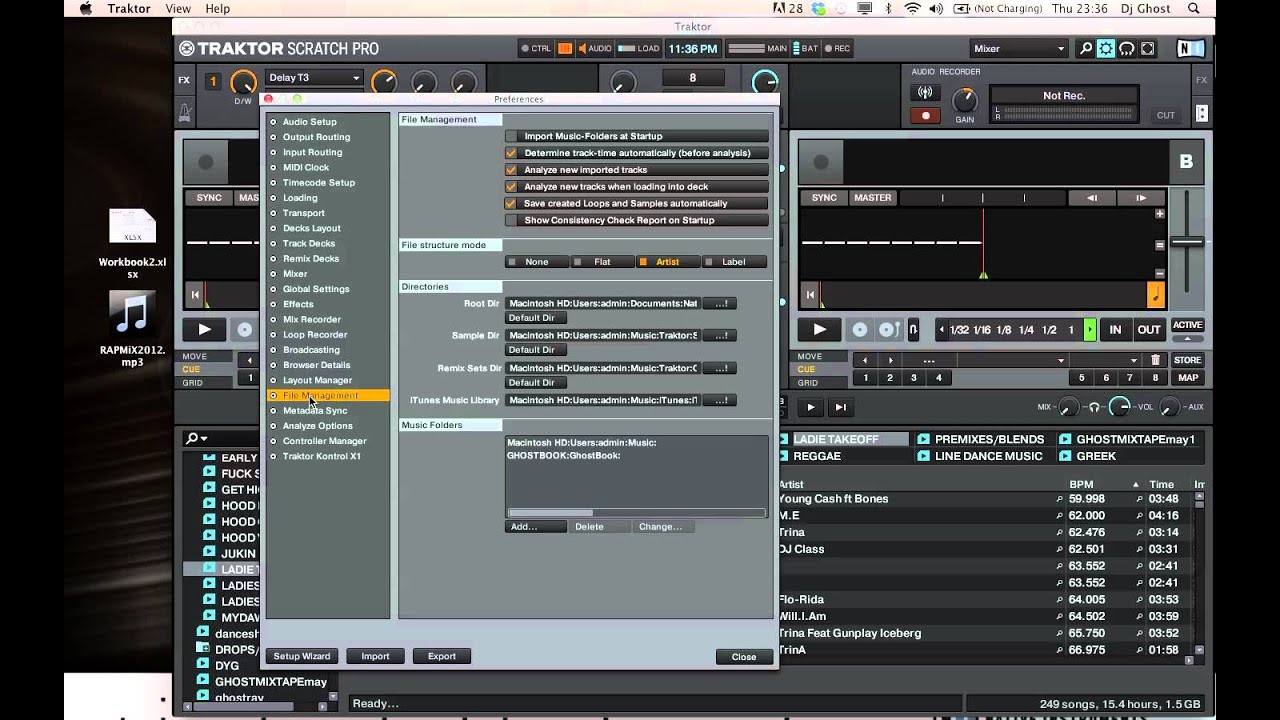Toggle Analyze new imported tracks checkbox

pos(512,170)
